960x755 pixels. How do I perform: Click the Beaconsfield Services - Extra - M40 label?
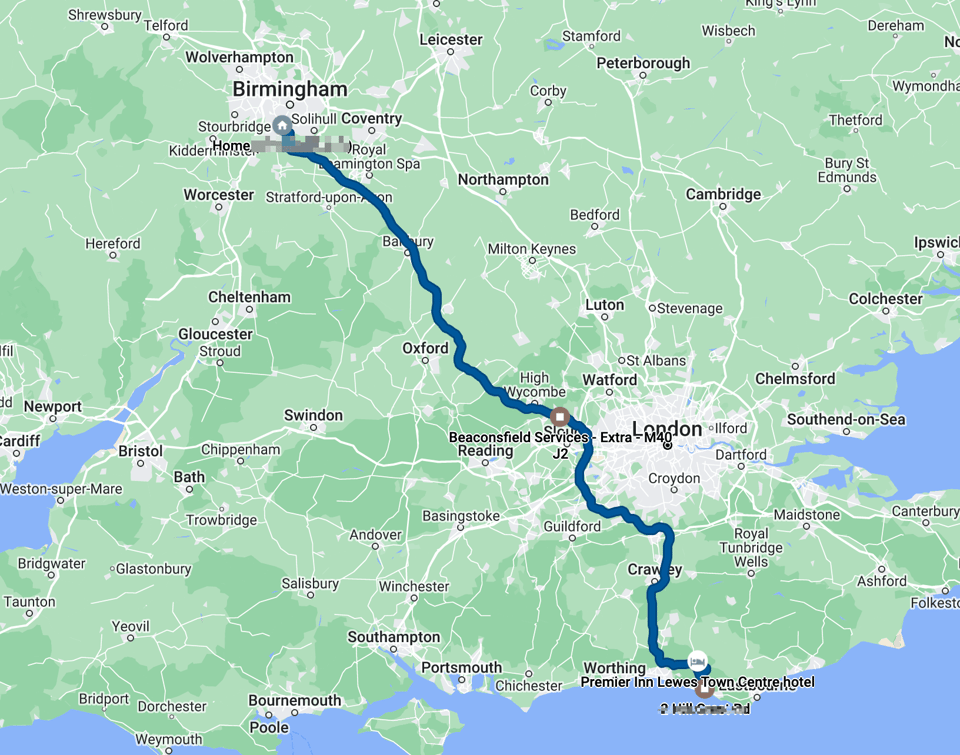(560, 438)
